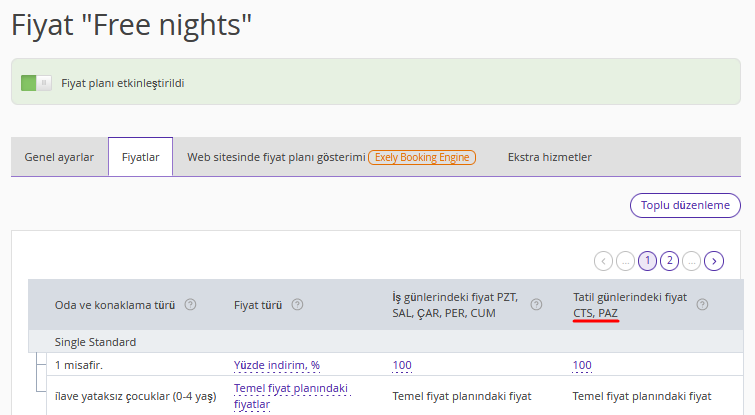Edit weekday price value 100 for 1 misafir
Viewport: 755px width, 415px height.
point(402,365)
